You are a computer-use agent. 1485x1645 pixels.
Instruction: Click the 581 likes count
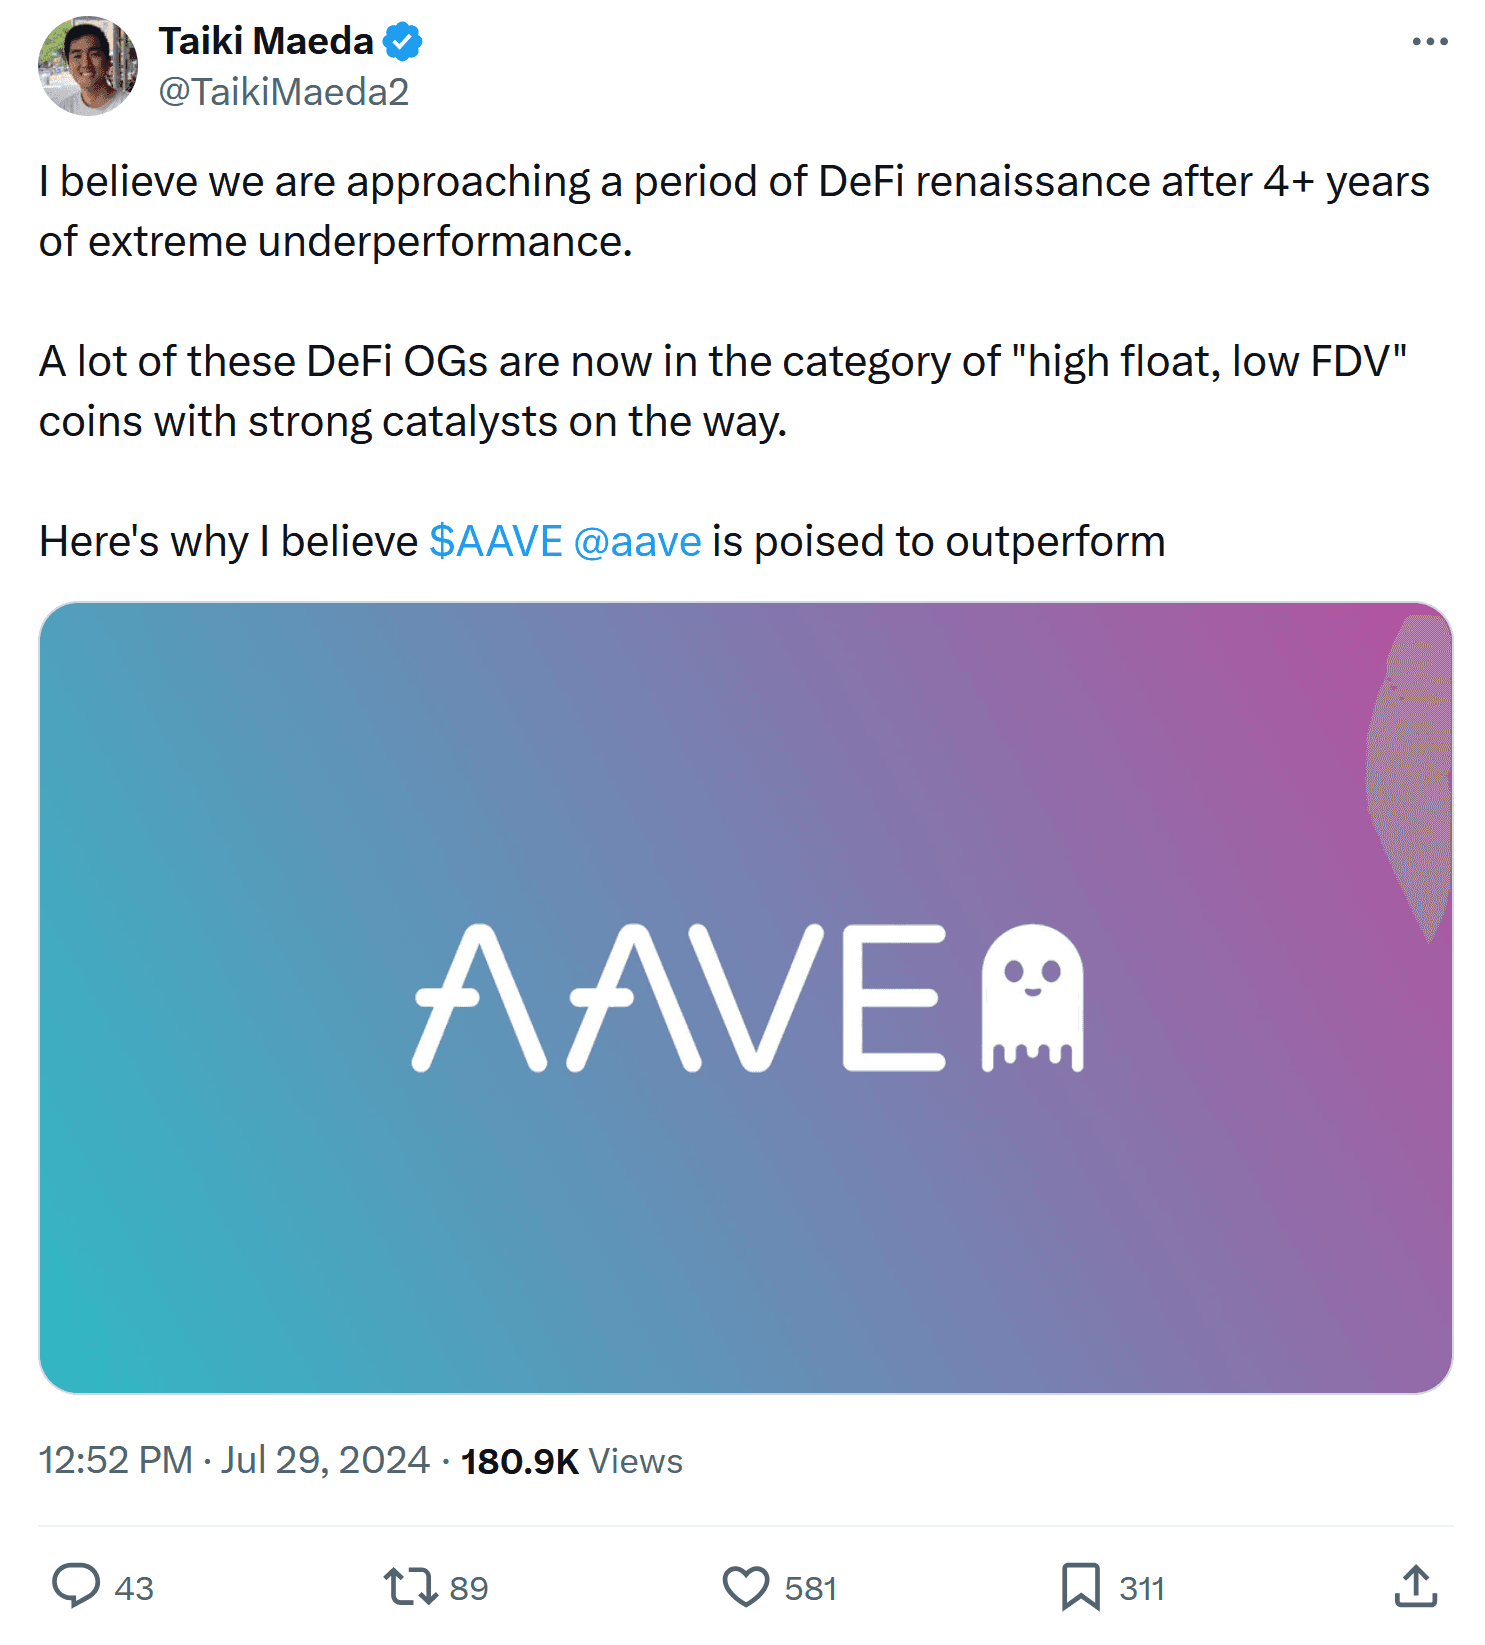[x=810, y=1588]
